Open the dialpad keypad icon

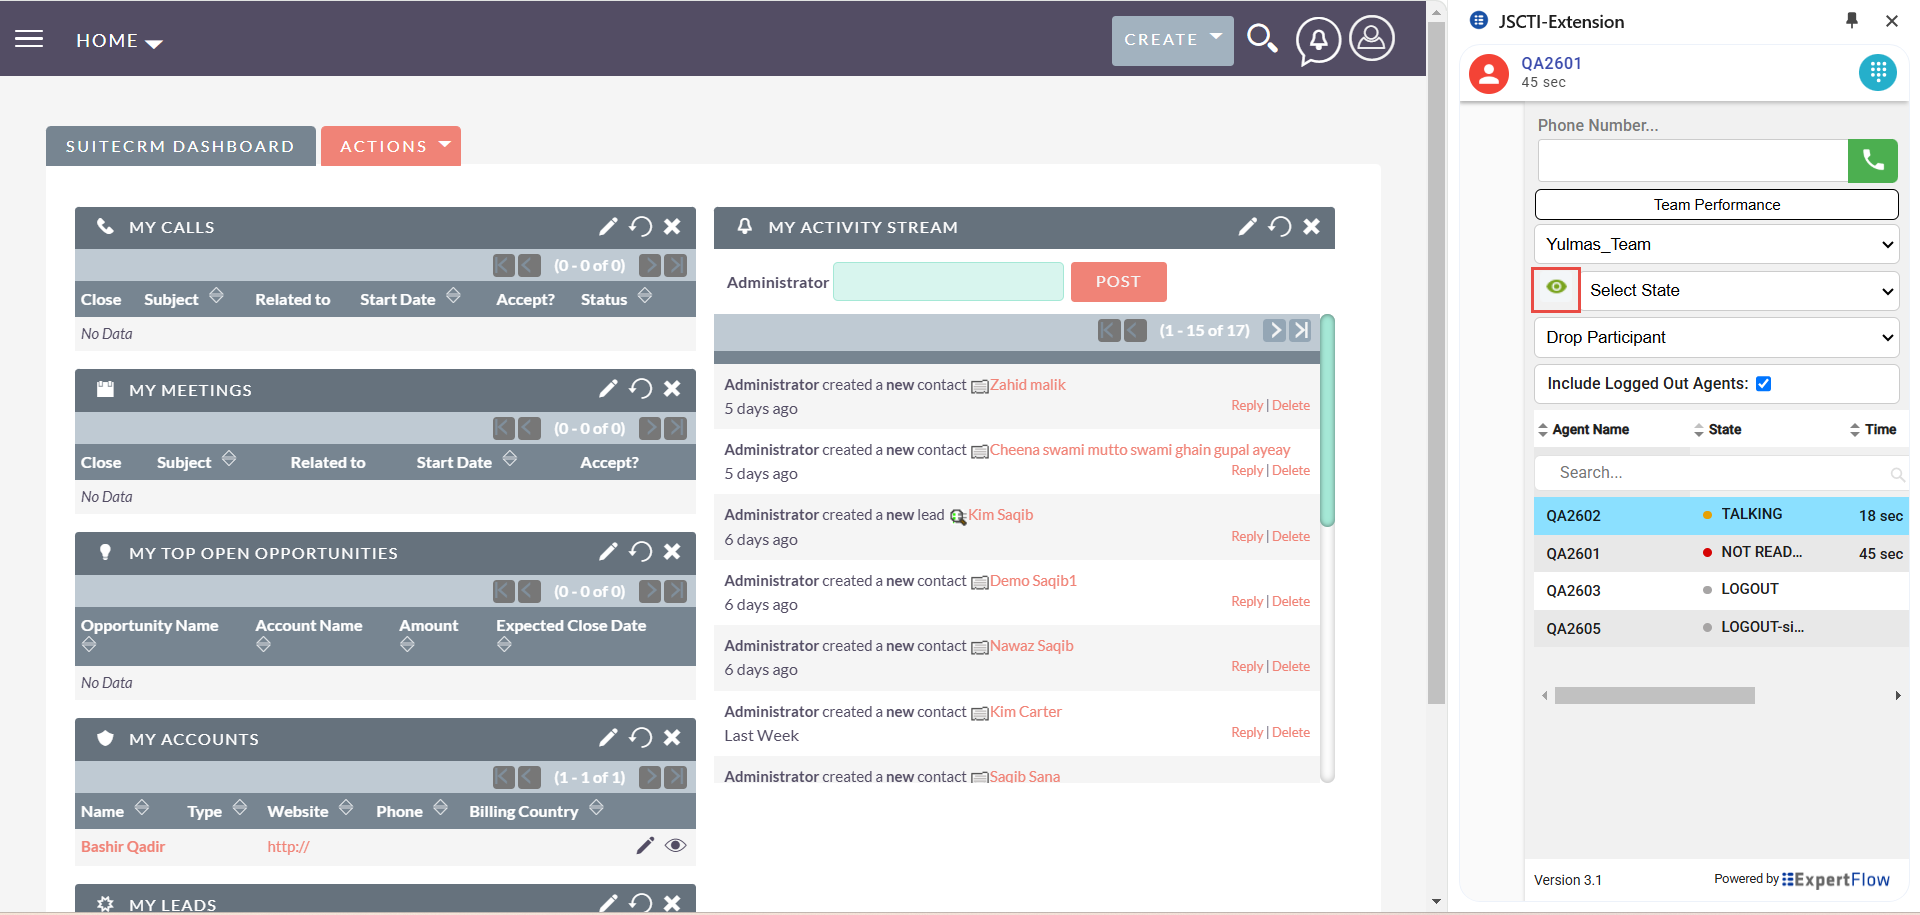click(x=1877, y=72)
